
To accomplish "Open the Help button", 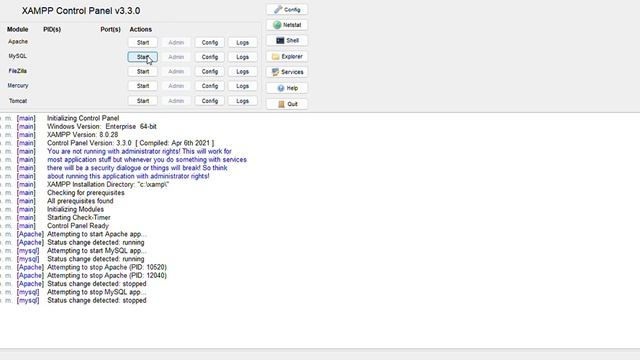I will pyautogui.click(x=287, y=88).
